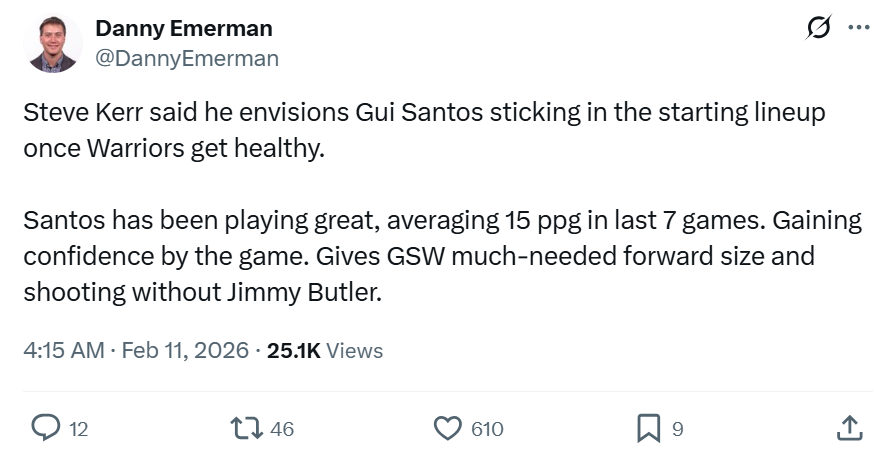This screenshot has width=874, height=454.
Task: Click the reply count of 12
Action: click(x=79, y=429)
